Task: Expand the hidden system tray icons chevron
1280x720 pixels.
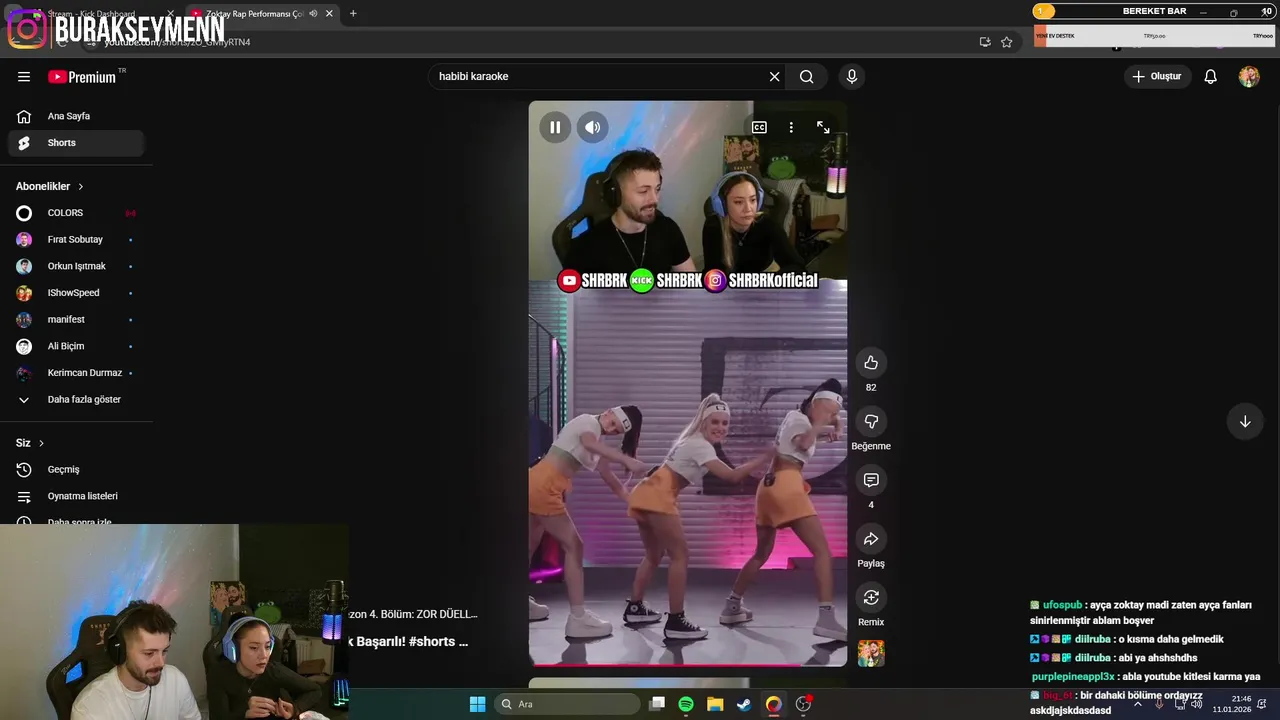Action: tap(1138, 704)
